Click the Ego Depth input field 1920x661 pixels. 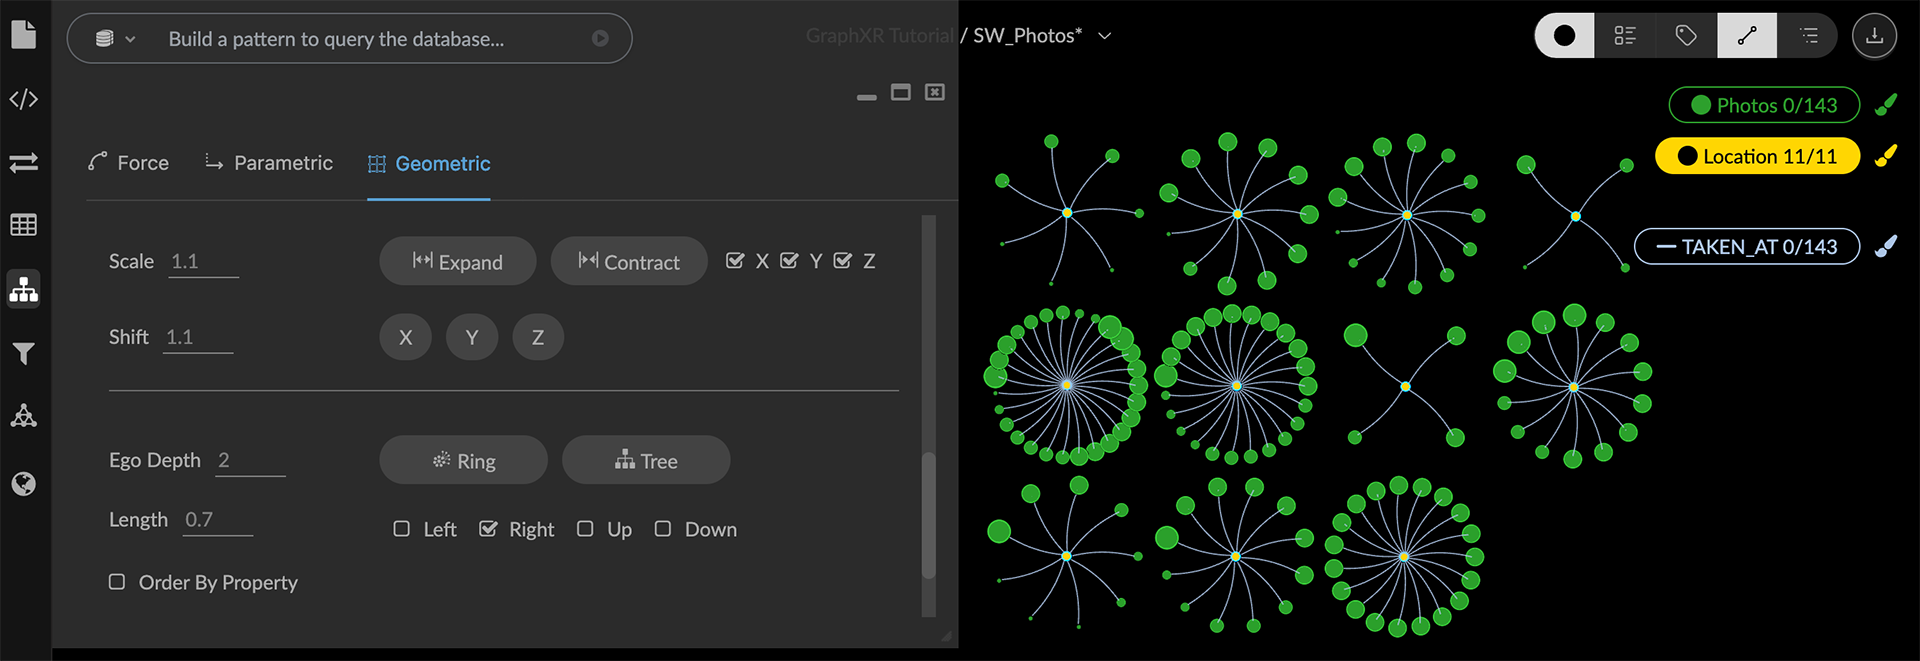click(250, 460)
